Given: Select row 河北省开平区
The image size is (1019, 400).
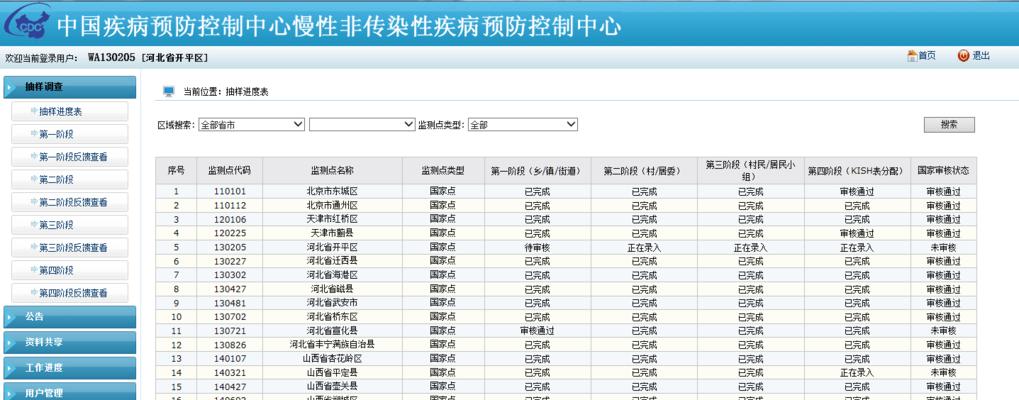Looking at the screenshot, I should point(566,247).
